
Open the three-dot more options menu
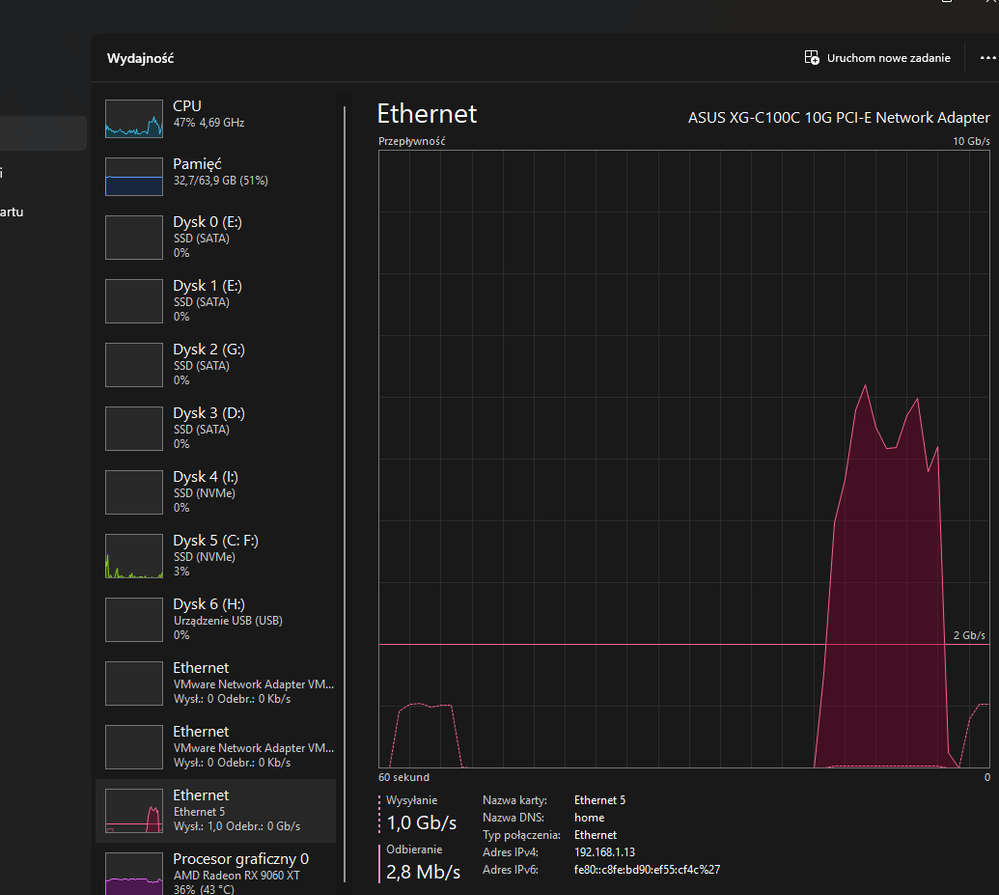[988, 58]
